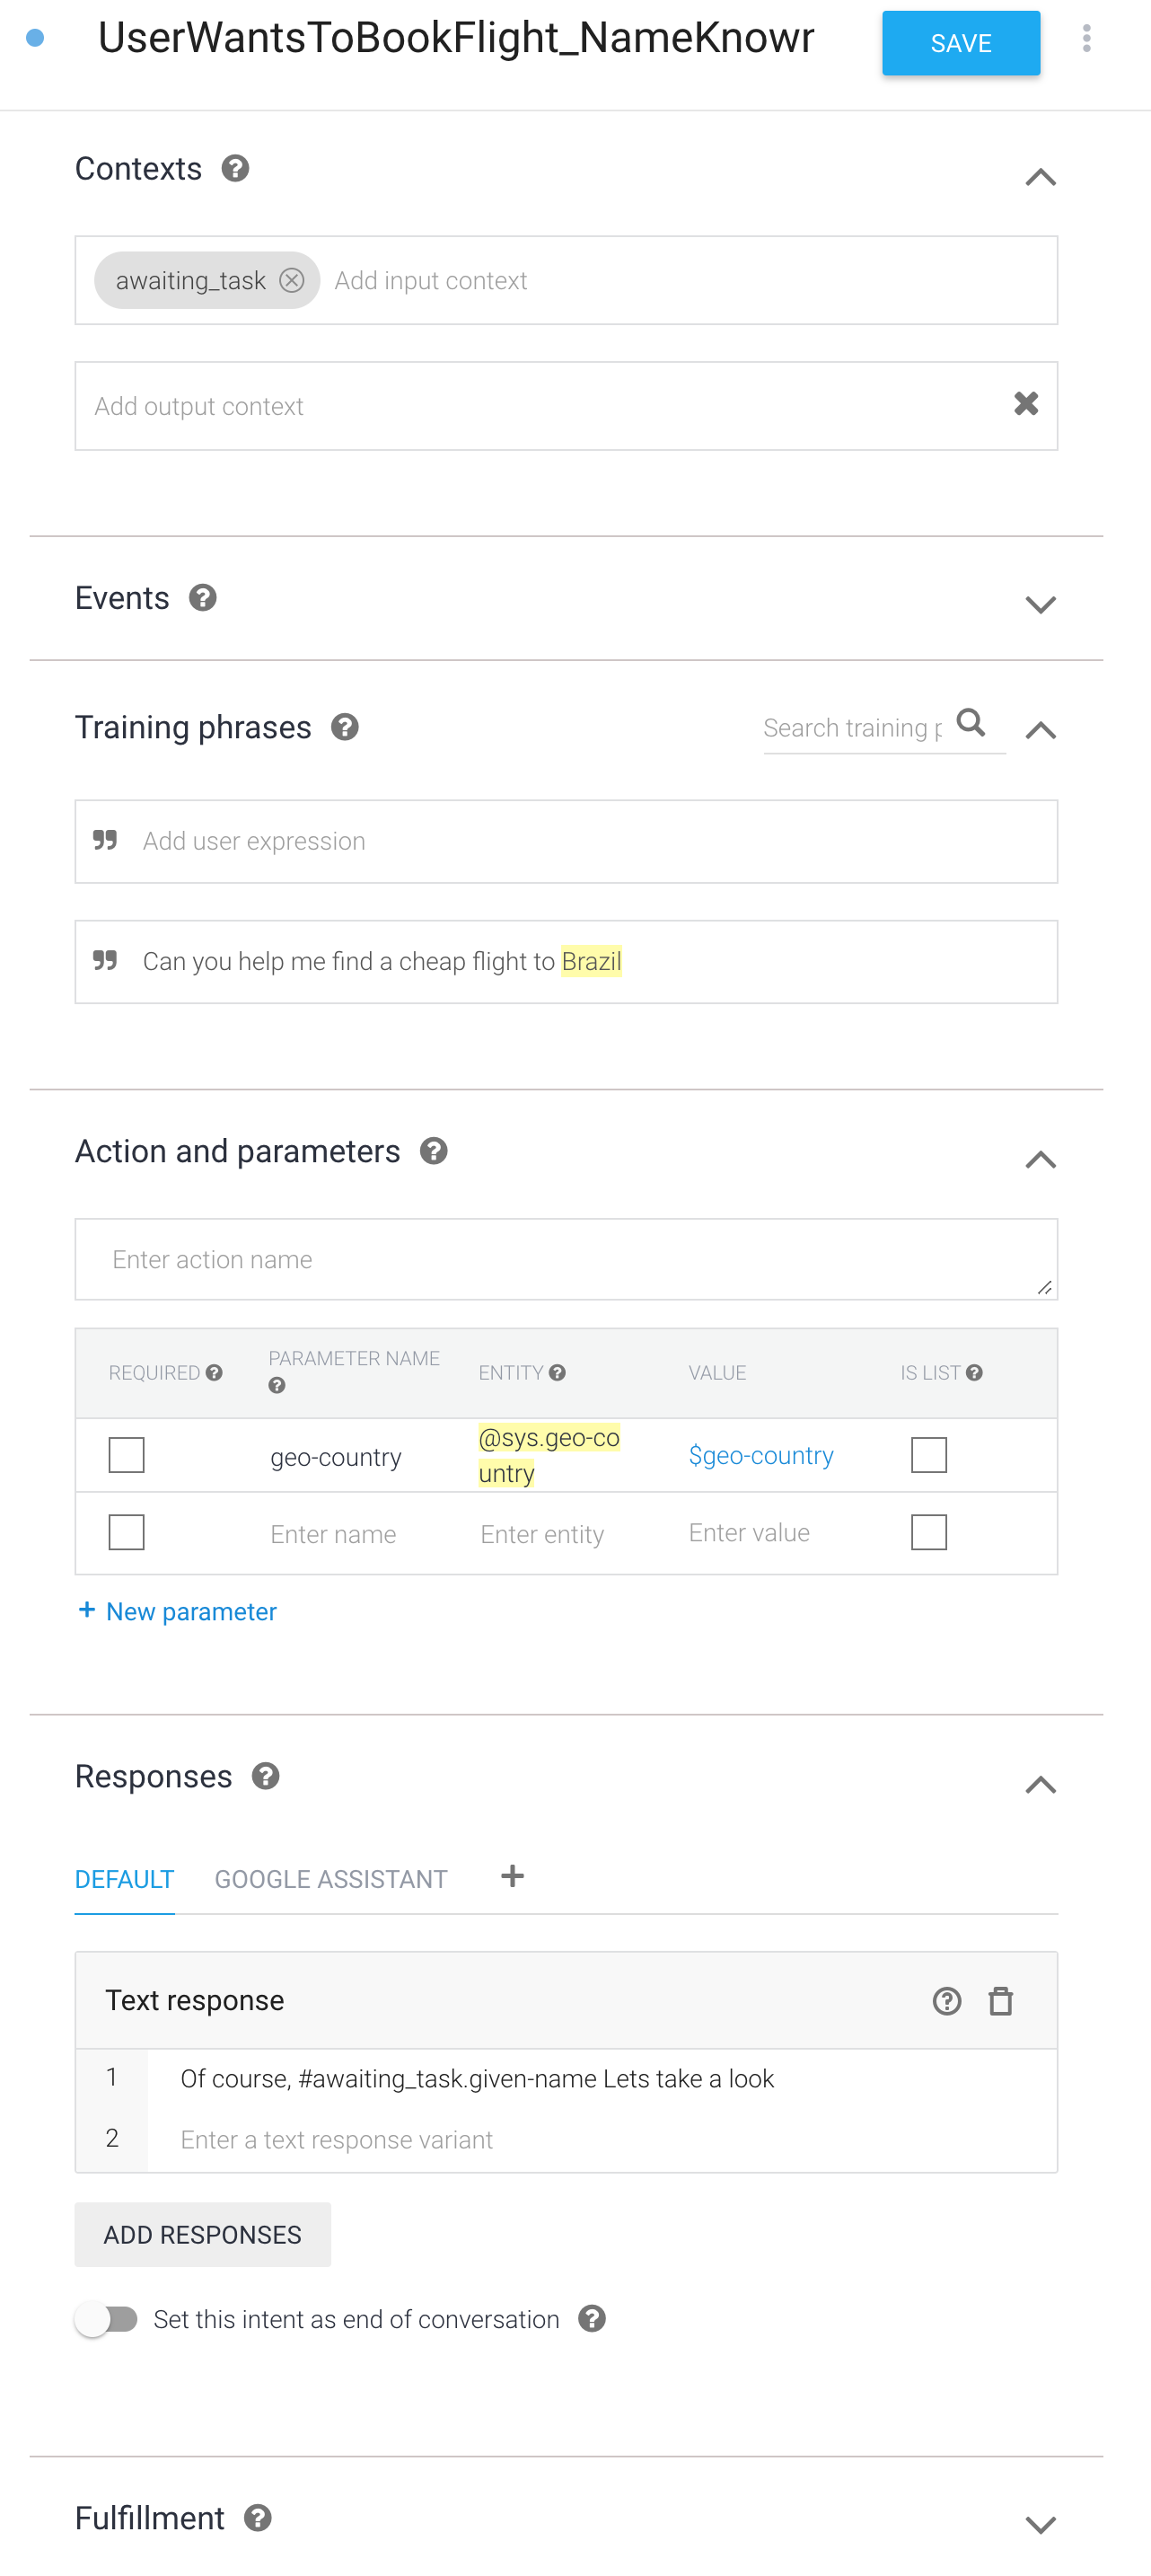The width and height of the screenshot is (1151, 2576).
Task: Tick the Is List box for geo-country
Action: click(x=929, y=1455)
